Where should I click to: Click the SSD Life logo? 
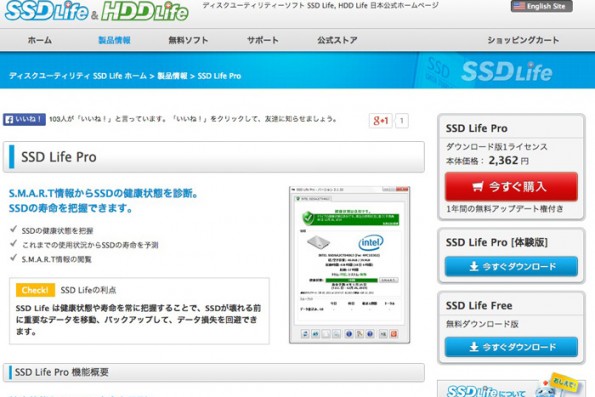(x=46, y=10)
